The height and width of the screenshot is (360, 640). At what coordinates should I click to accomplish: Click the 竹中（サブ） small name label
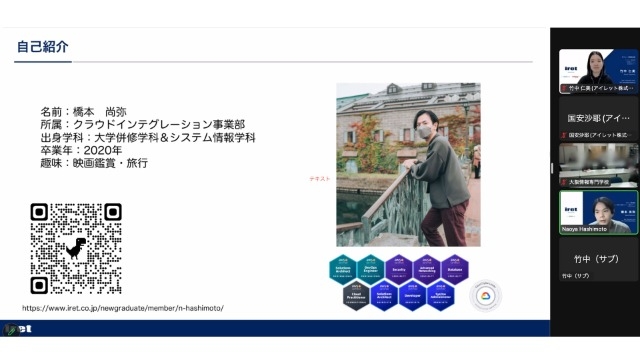[575, 276]
